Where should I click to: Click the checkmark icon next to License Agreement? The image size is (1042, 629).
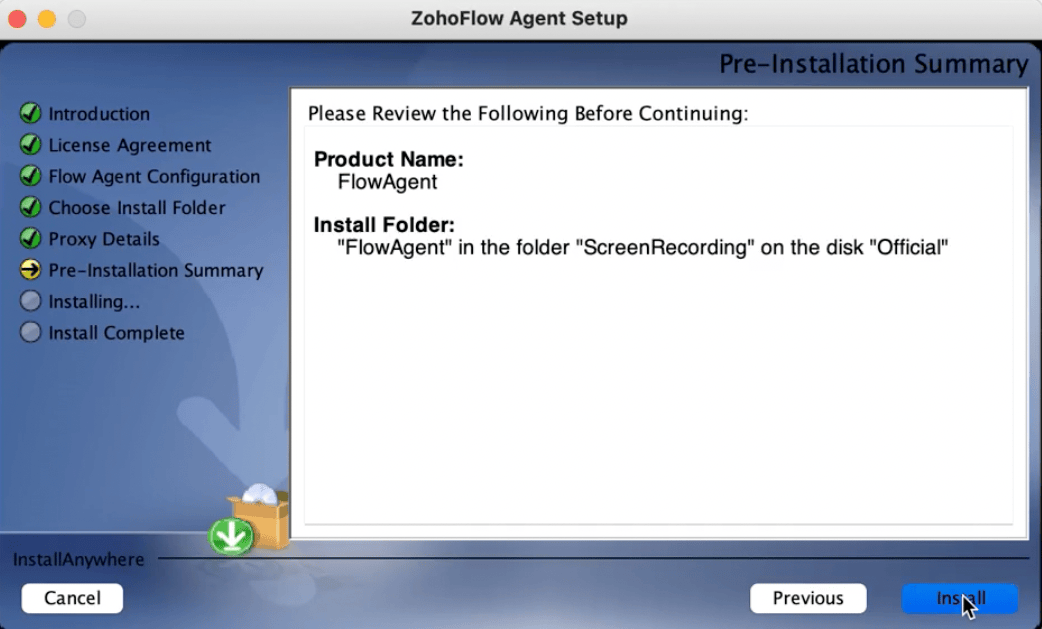[x=31, y=145]
